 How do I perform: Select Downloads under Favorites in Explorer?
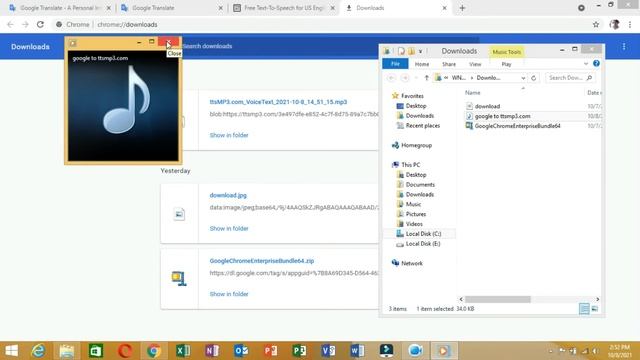point(419,116)
